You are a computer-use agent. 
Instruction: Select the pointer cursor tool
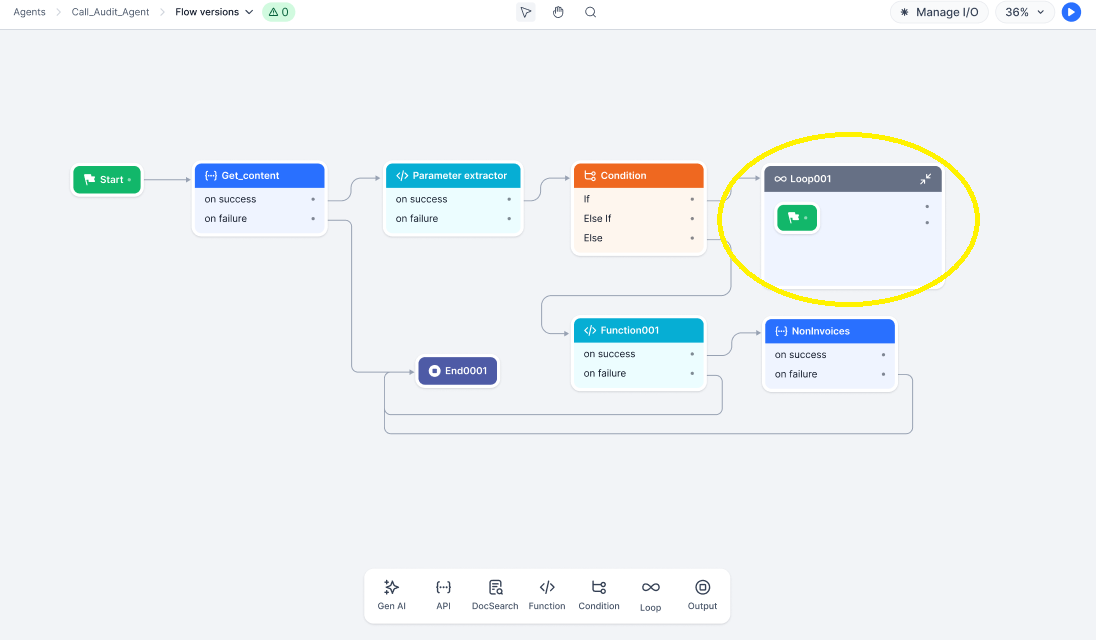coord(525,12)
